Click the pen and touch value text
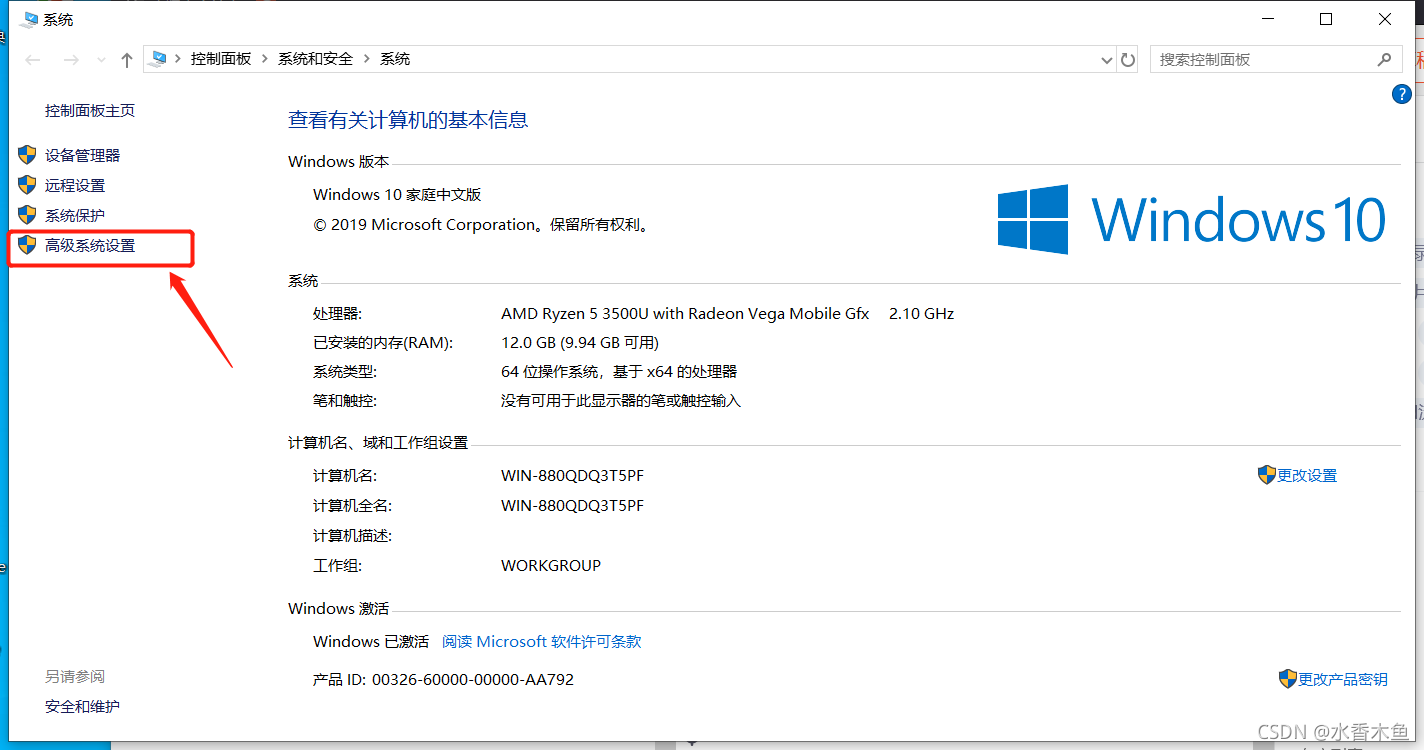Viewport: 1424px width, 750px height. point(621,401)
